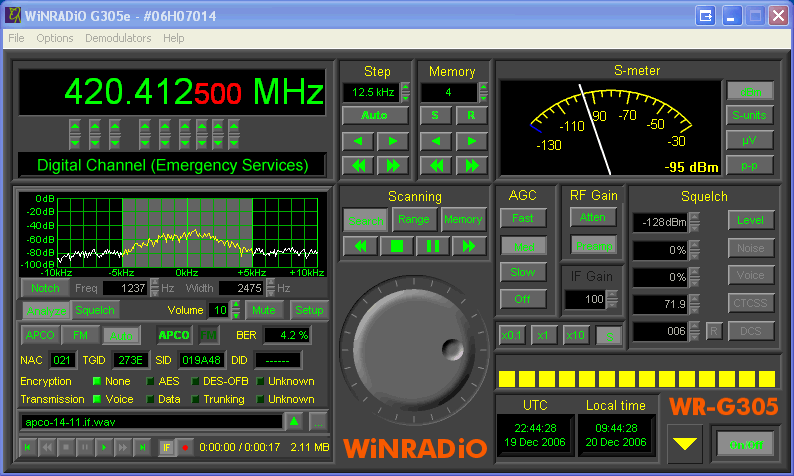The width and height of the screenshot is (794, 476).
Task: Switch to the Analyze tab
Action: (x=47, y=310)
